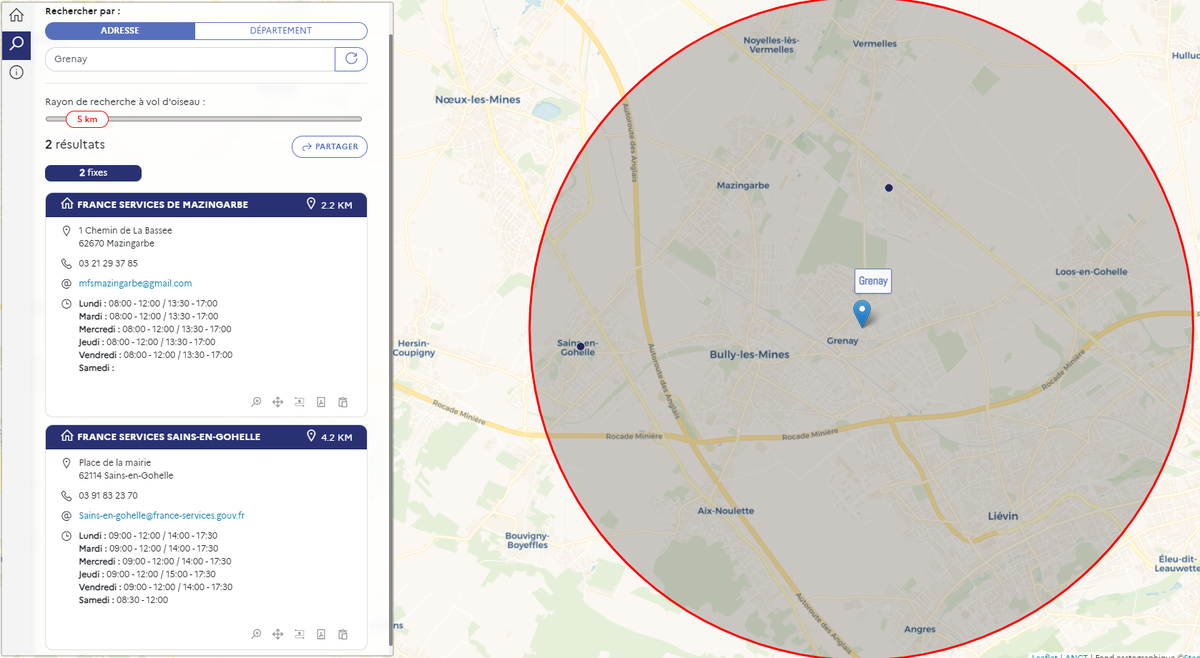1200x658 pixels.
Task: Select the address '1 Chemin de La Bassee'
Action: click(x=125, y=230)
